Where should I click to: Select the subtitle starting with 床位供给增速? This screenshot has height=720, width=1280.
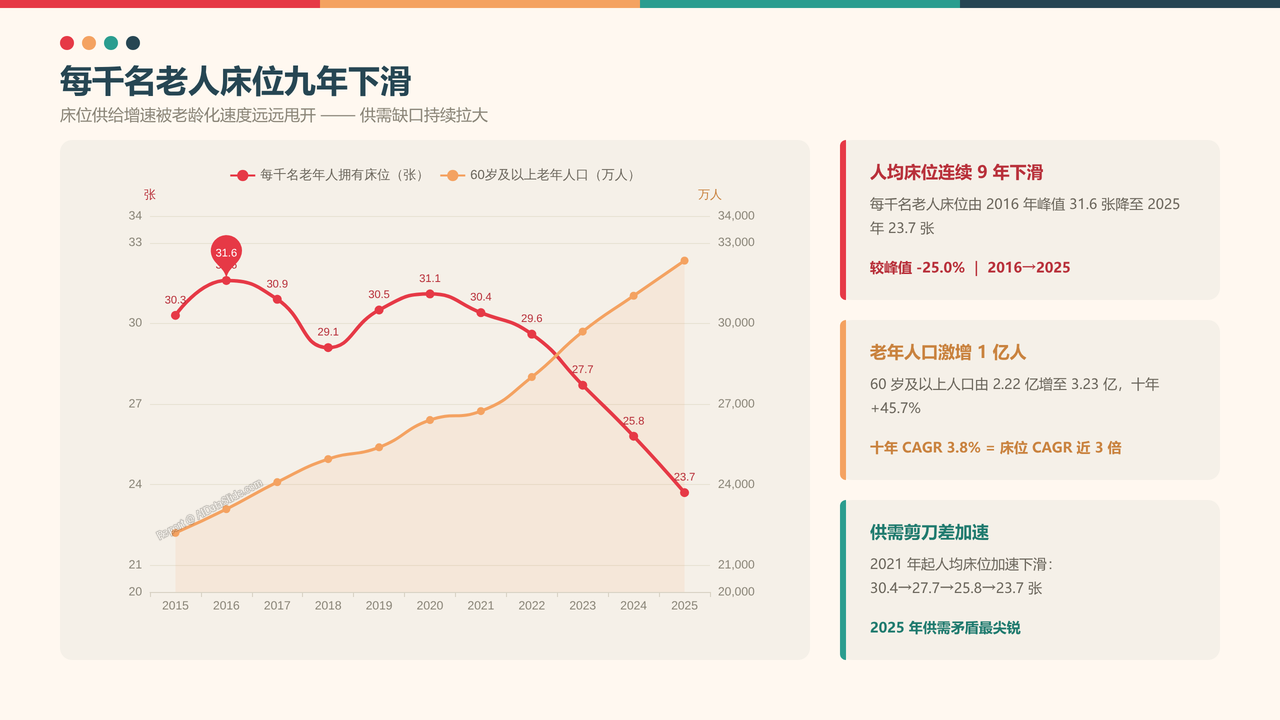coord(274,115)
